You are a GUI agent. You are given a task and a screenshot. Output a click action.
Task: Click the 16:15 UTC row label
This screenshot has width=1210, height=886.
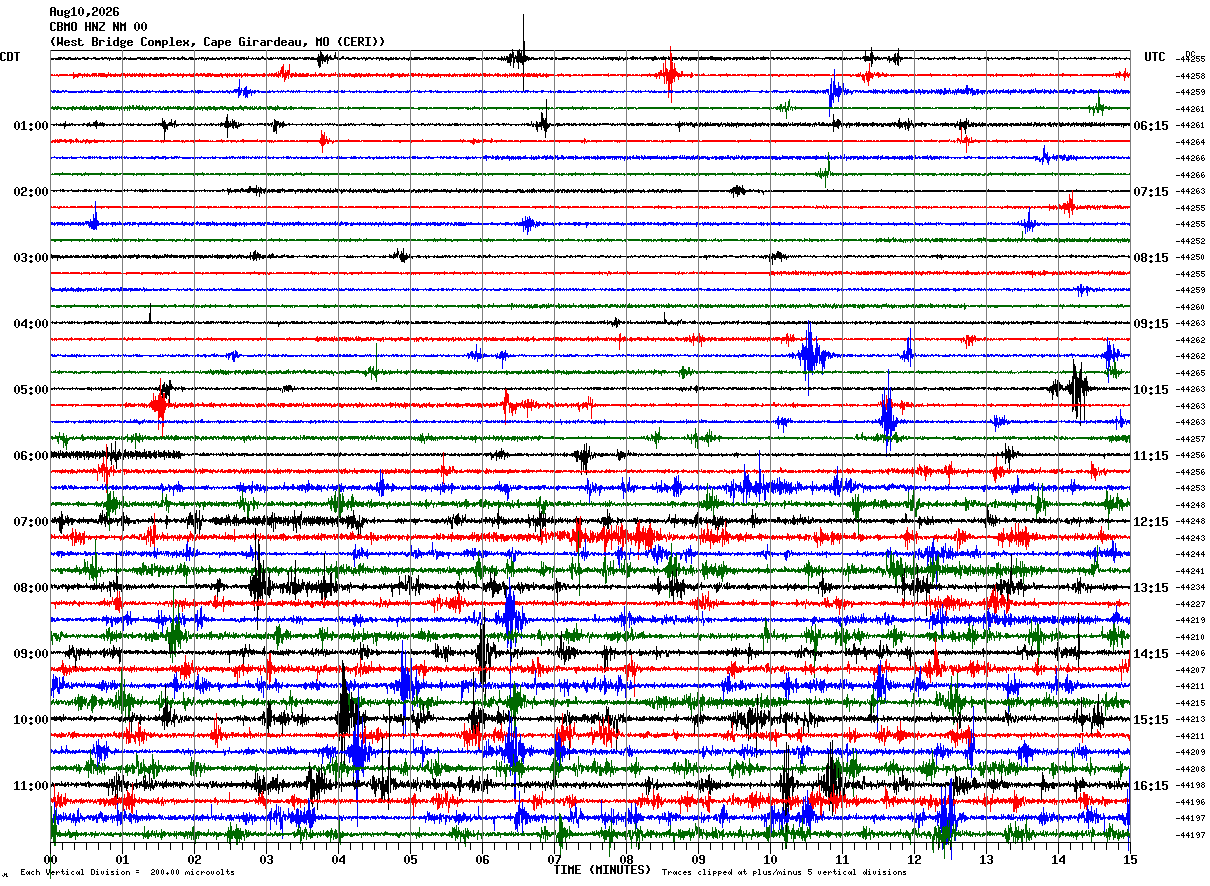click(1151, 786)
